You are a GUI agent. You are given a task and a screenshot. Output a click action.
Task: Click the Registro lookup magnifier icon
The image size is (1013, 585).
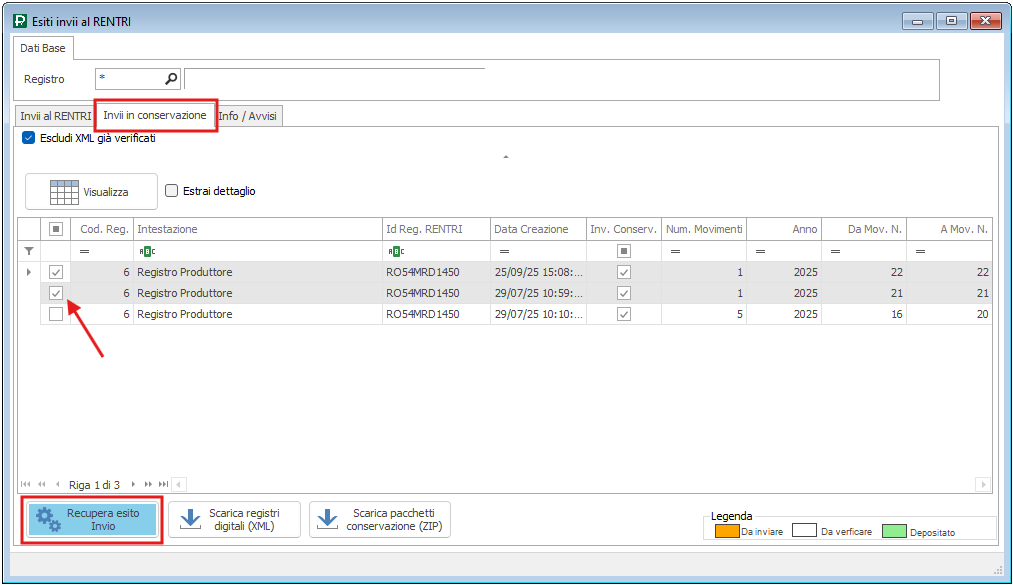click(171, 79)
